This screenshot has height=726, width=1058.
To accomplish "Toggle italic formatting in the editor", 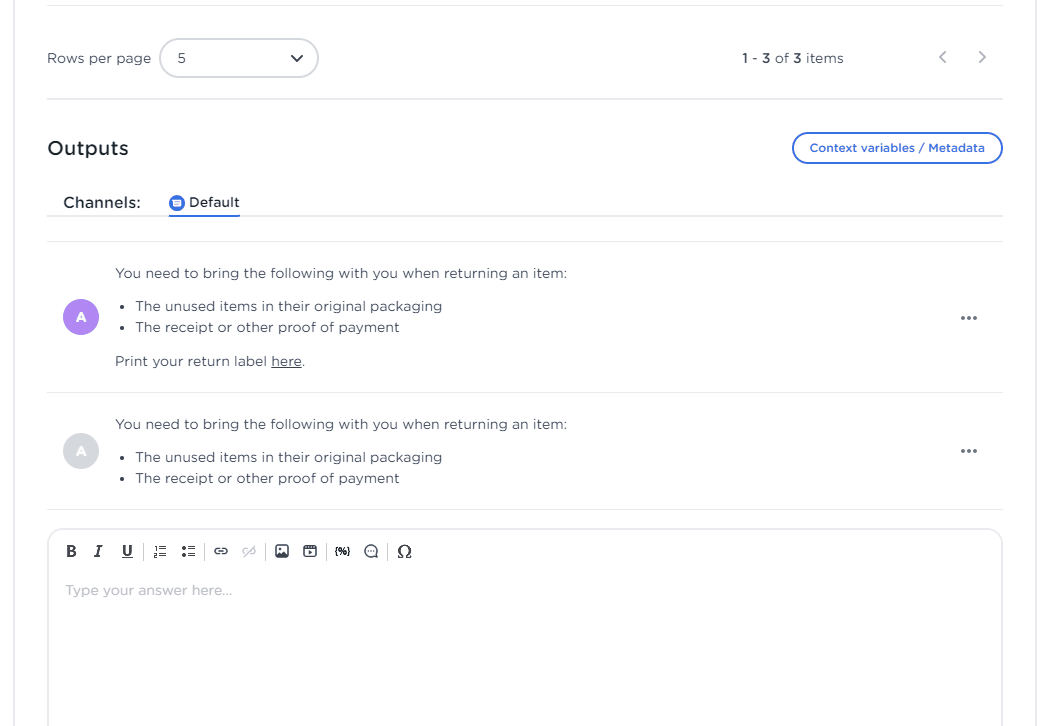I will pyautogui.click(x=98, y=551).
